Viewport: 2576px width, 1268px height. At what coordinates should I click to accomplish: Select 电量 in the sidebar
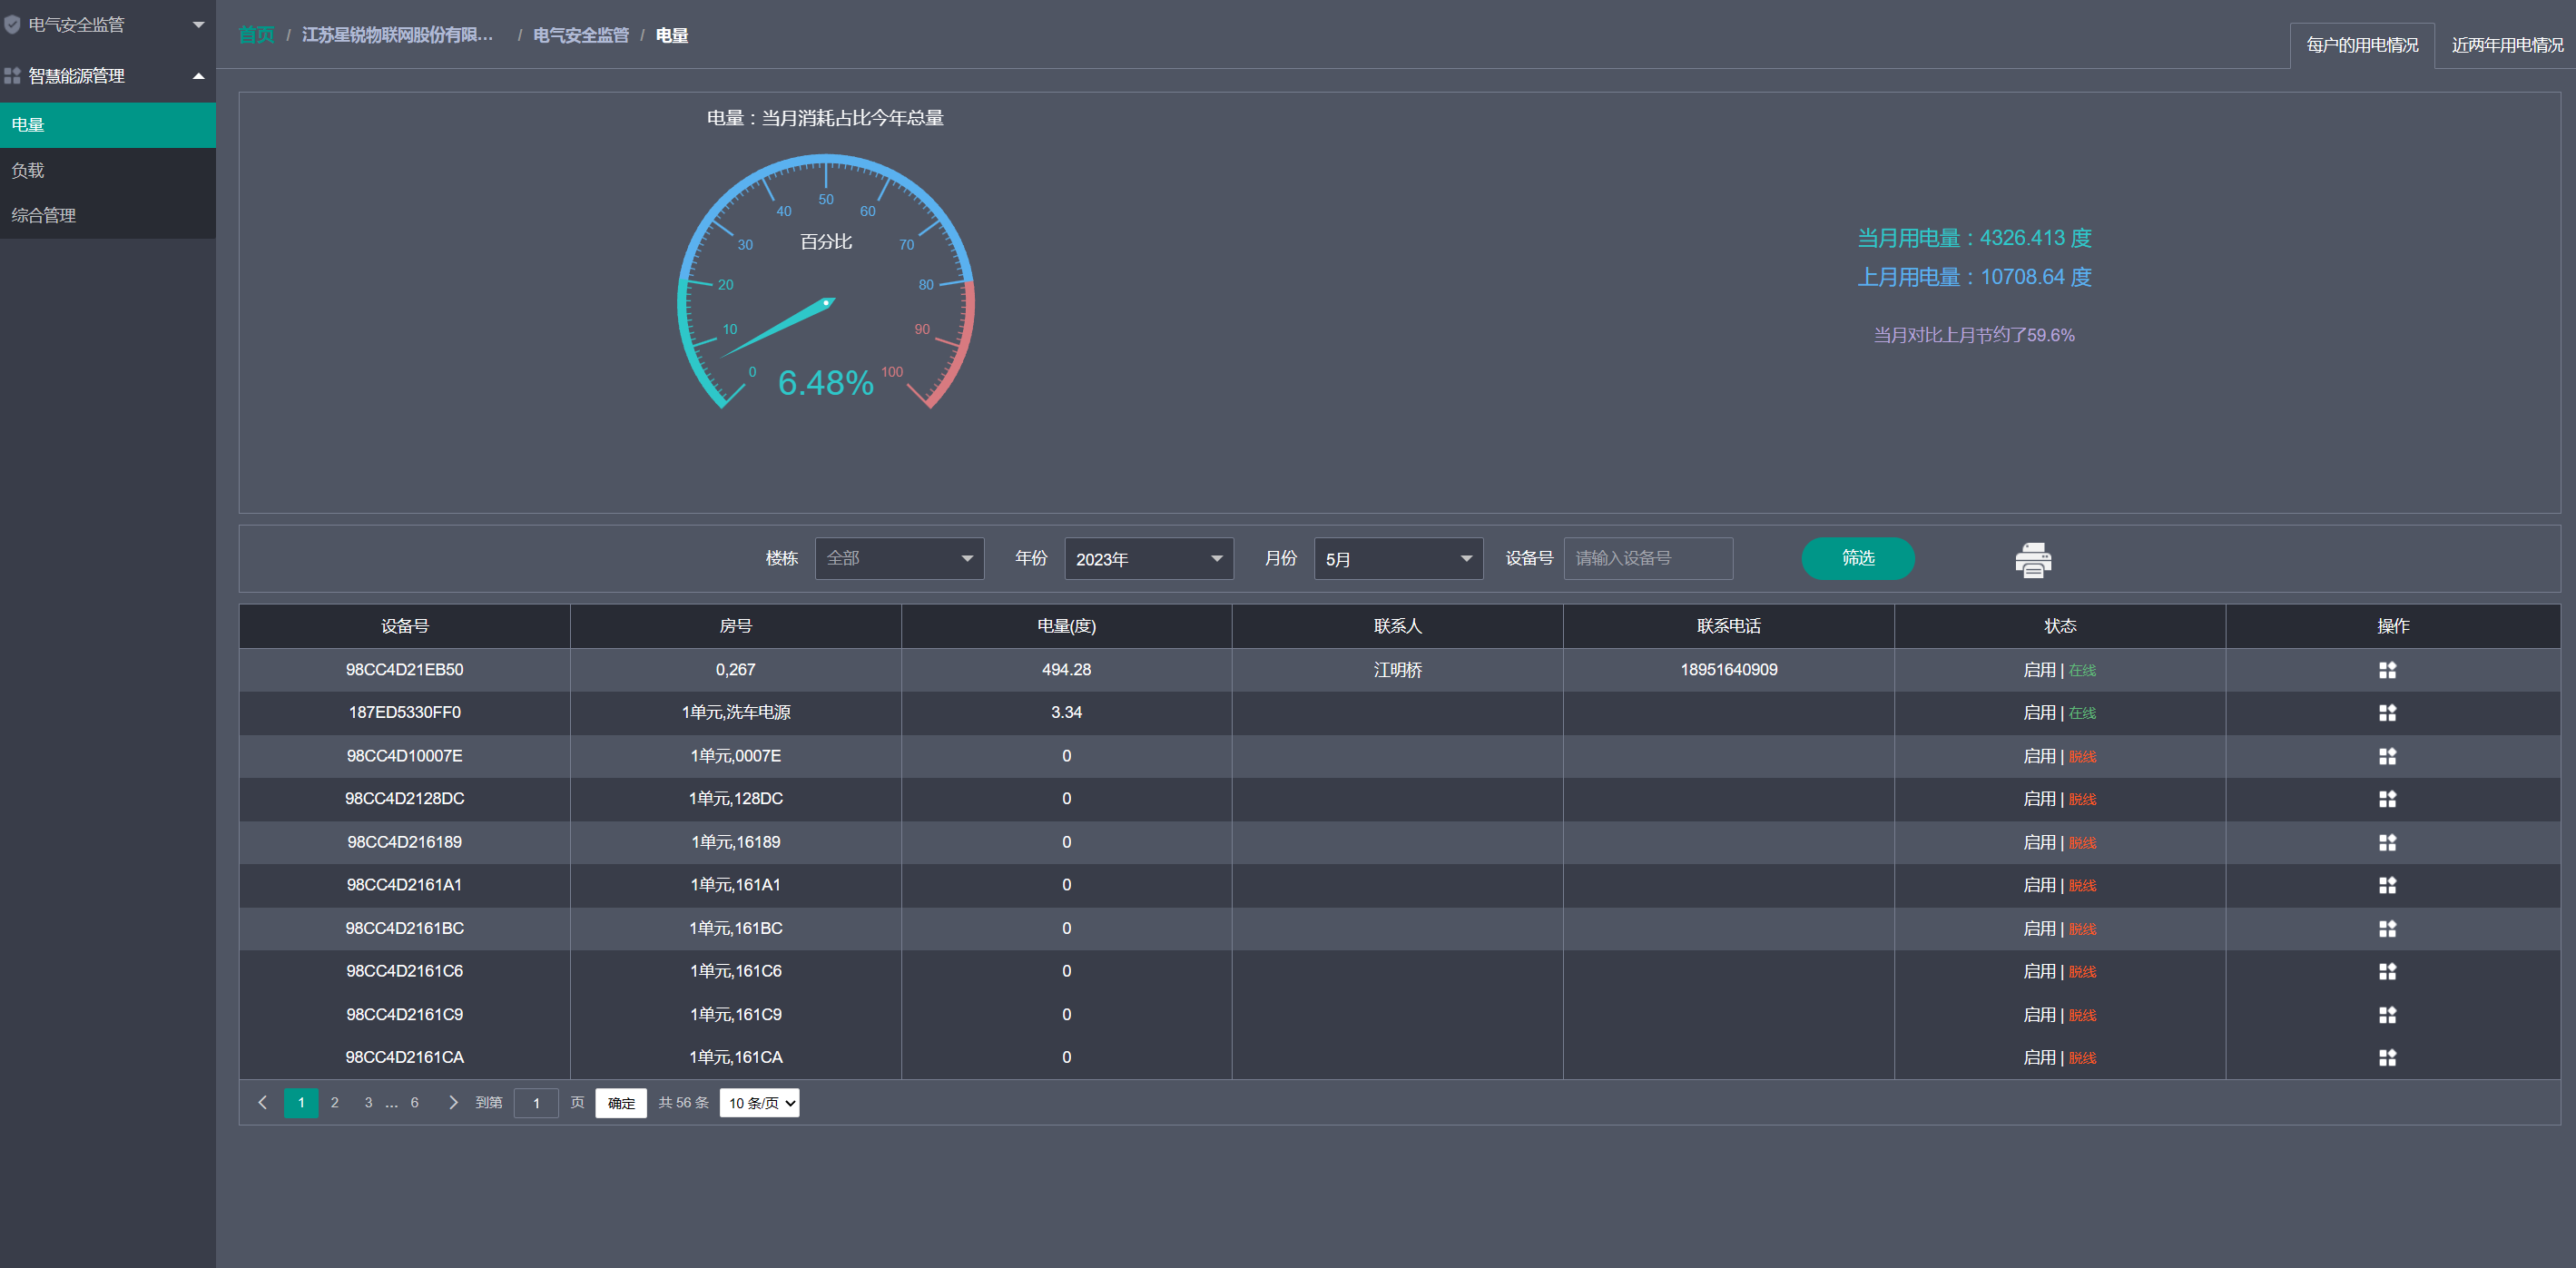(x=108, y=125)
